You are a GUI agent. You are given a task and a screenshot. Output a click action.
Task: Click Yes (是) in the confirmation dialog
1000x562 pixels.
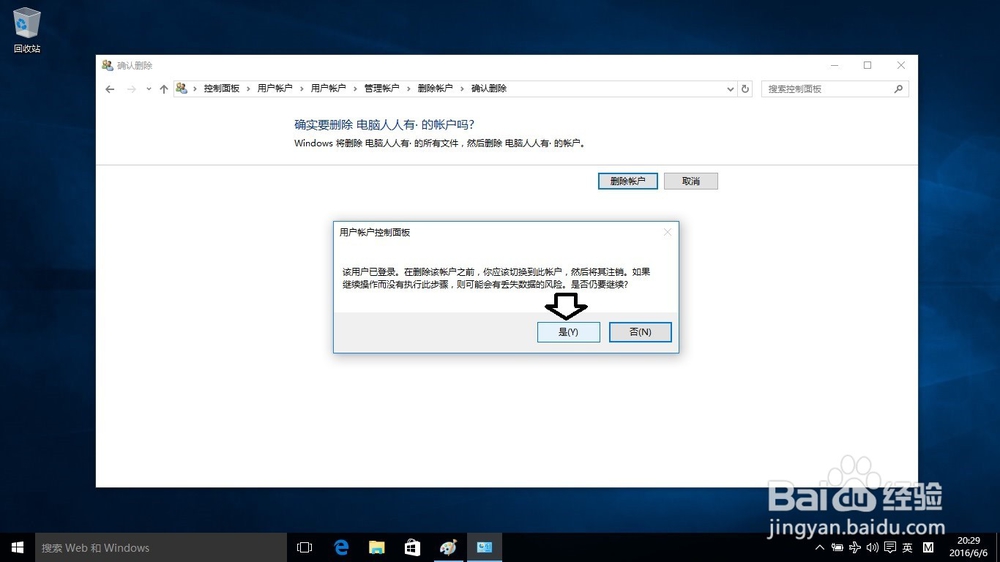click(x=568, y=332)
